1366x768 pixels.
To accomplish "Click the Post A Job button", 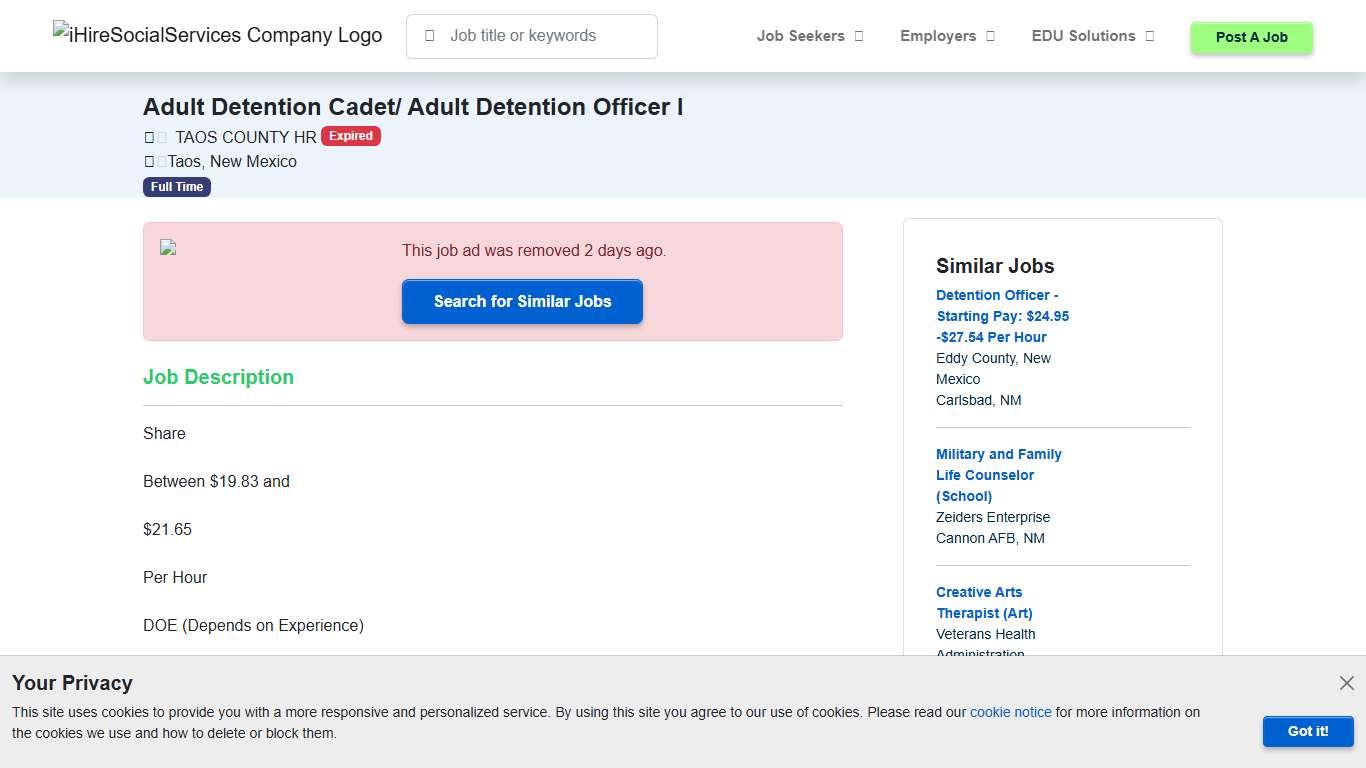I will click(1251, 36).
